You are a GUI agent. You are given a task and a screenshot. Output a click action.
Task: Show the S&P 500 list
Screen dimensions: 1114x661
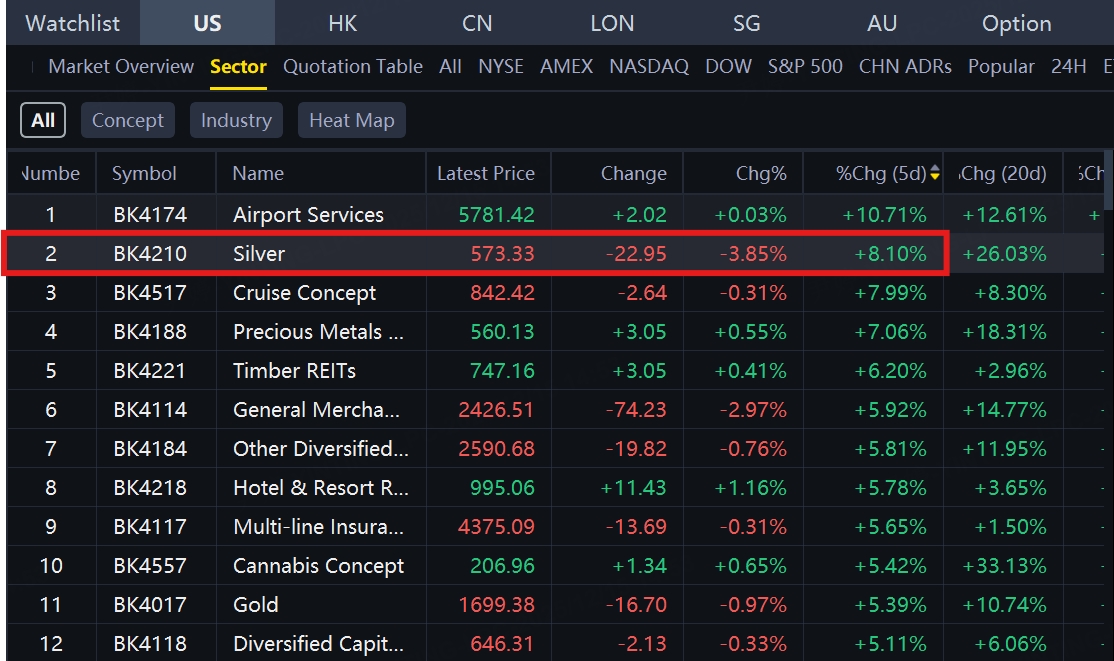pos(805,67)
